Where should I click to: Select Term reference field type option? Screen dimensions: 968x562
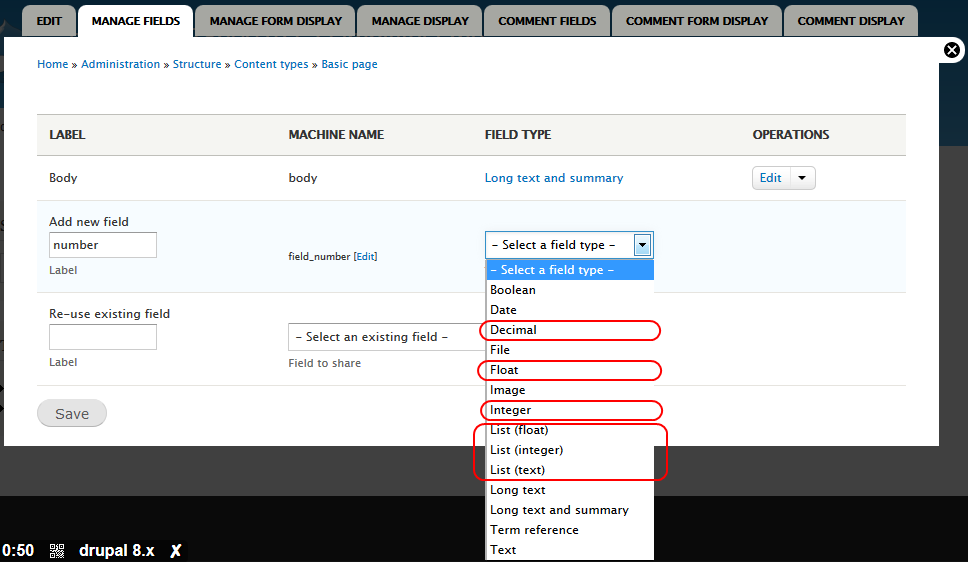coord(534,530)
